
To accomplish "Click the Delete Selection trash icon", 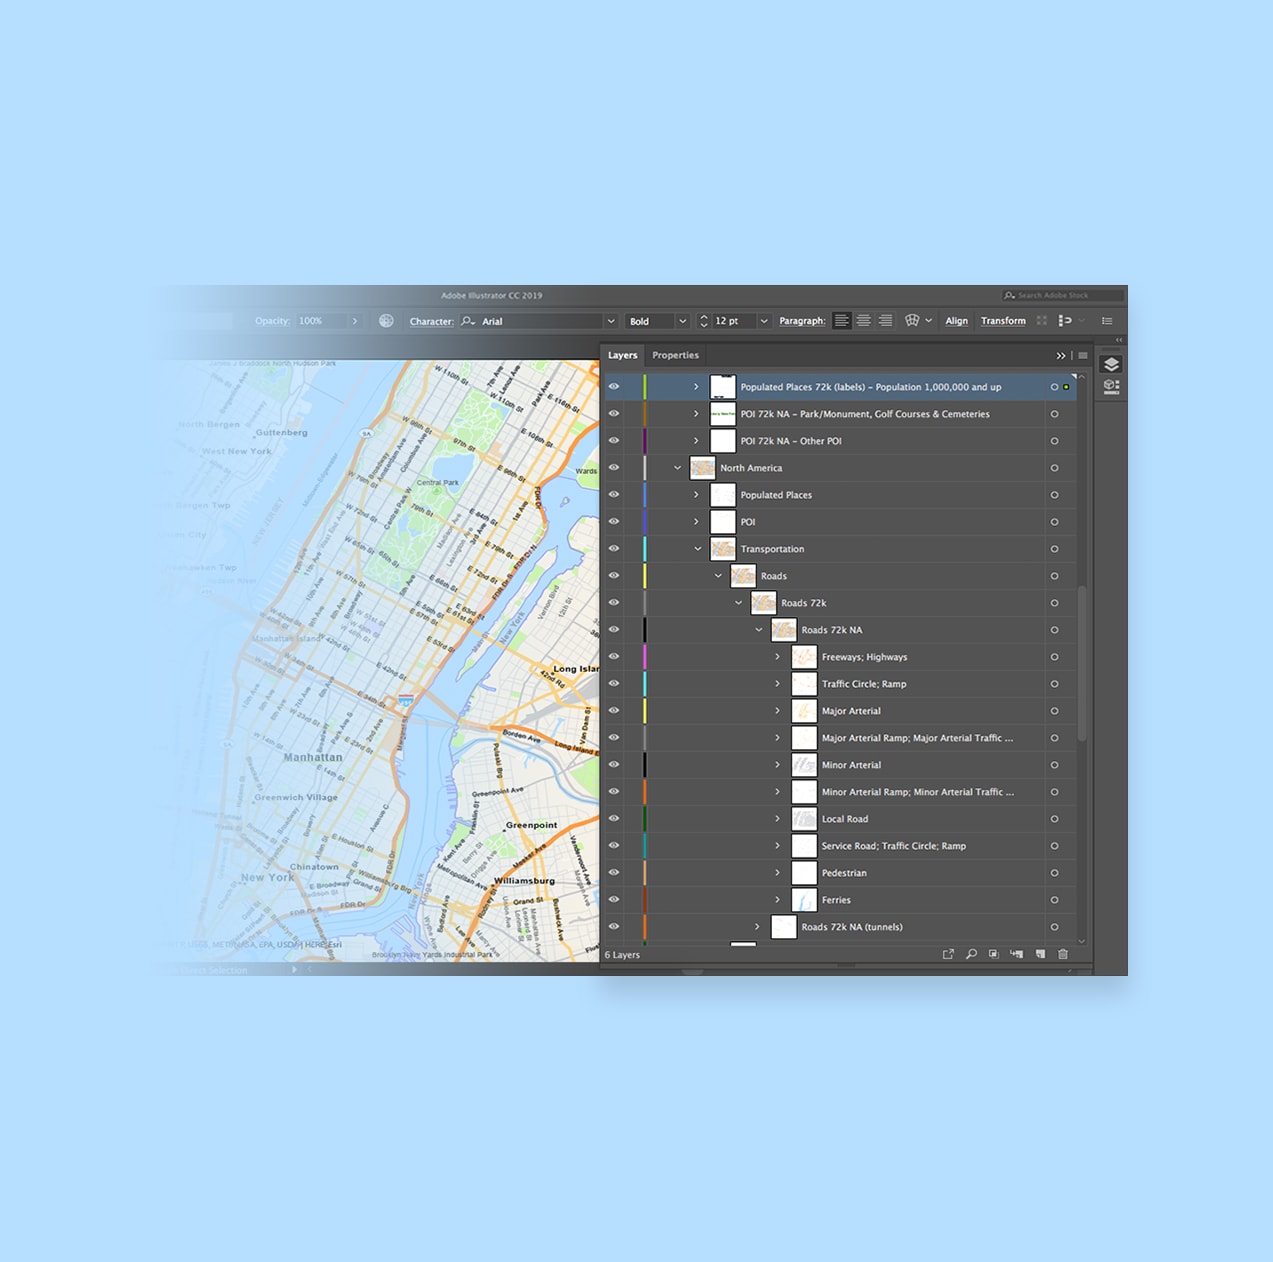I will click(1063, 954).
